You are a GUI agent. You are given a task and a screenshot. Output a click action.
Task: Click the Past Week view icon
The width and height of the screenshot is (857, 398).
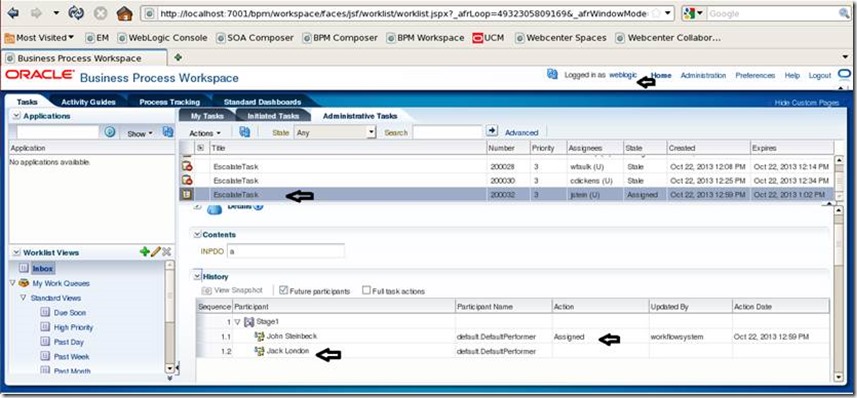46,356
